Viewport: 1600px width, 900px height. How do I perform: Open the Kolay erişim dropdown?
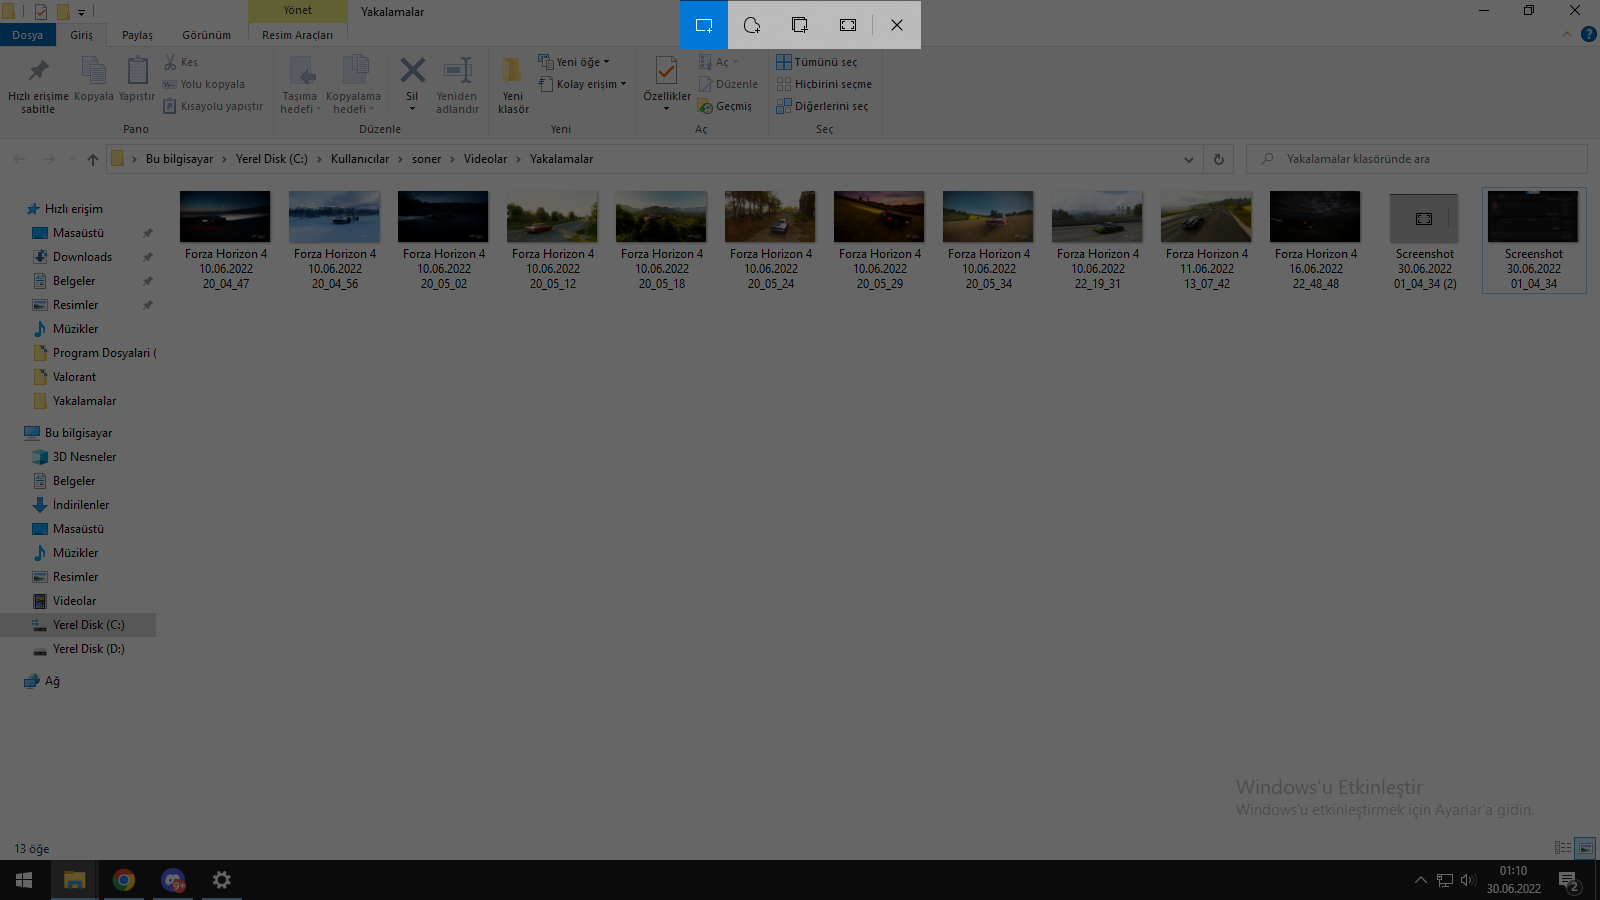(x=582, y=84)
